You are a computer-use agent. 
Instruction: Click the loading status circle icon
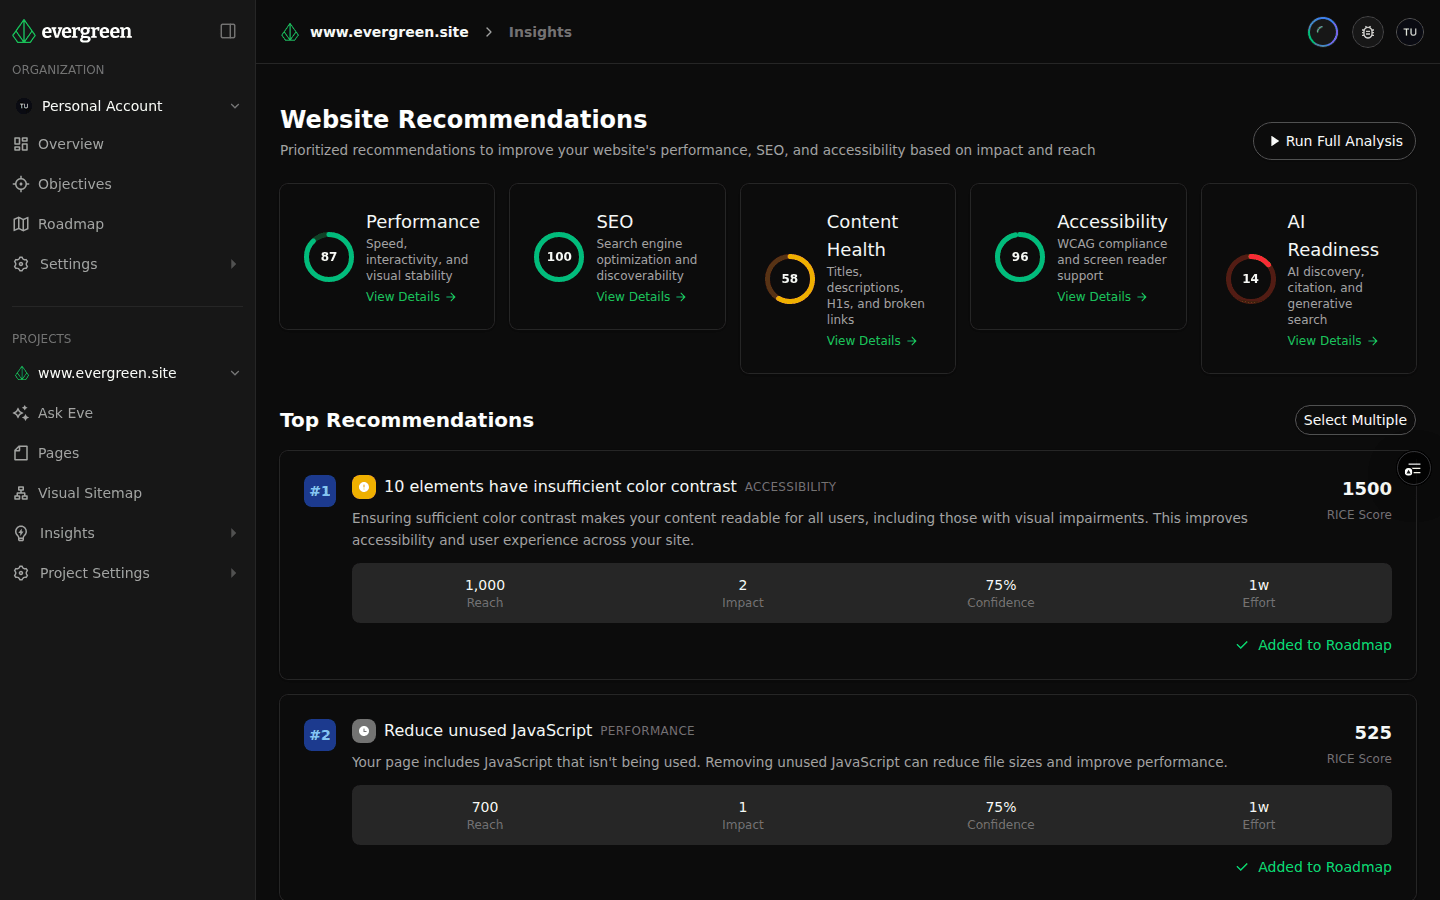coord(1322,32)
